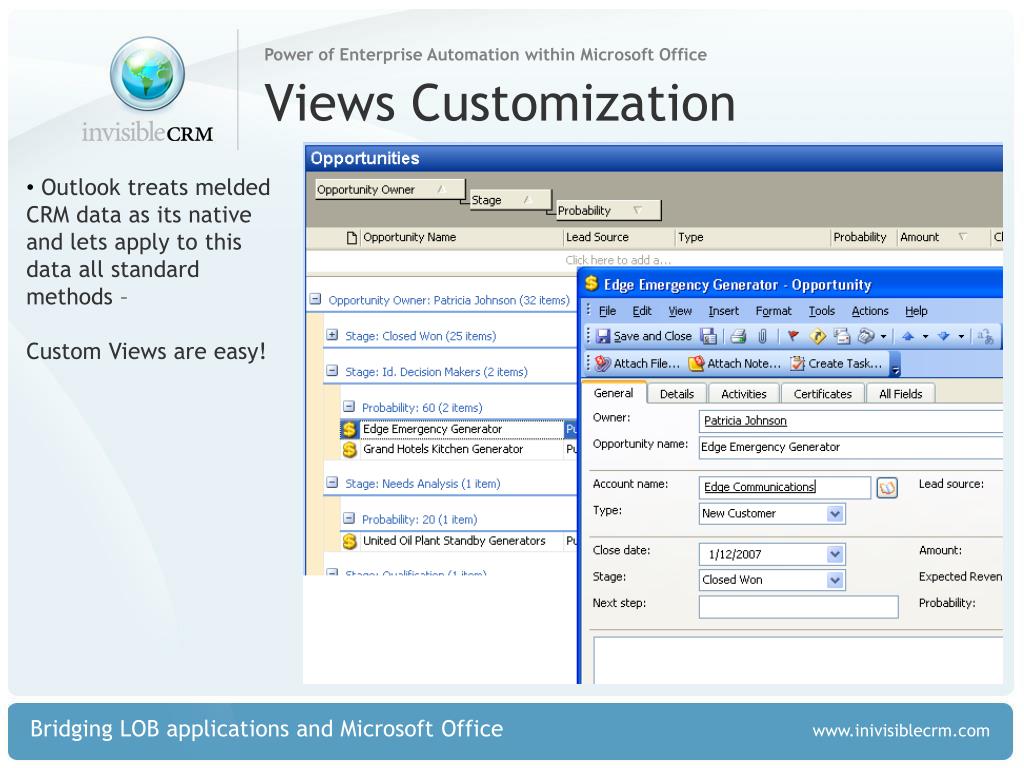
Task: Collapse Probability 60 group
Action: click(349, 406)
